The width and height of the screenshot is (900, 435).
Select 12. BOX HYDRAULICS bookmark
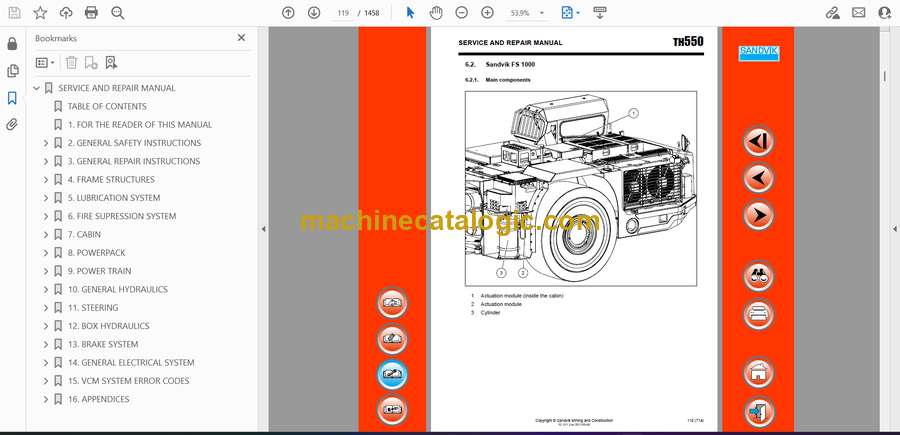pyautogui.click(x=108, y=326)
